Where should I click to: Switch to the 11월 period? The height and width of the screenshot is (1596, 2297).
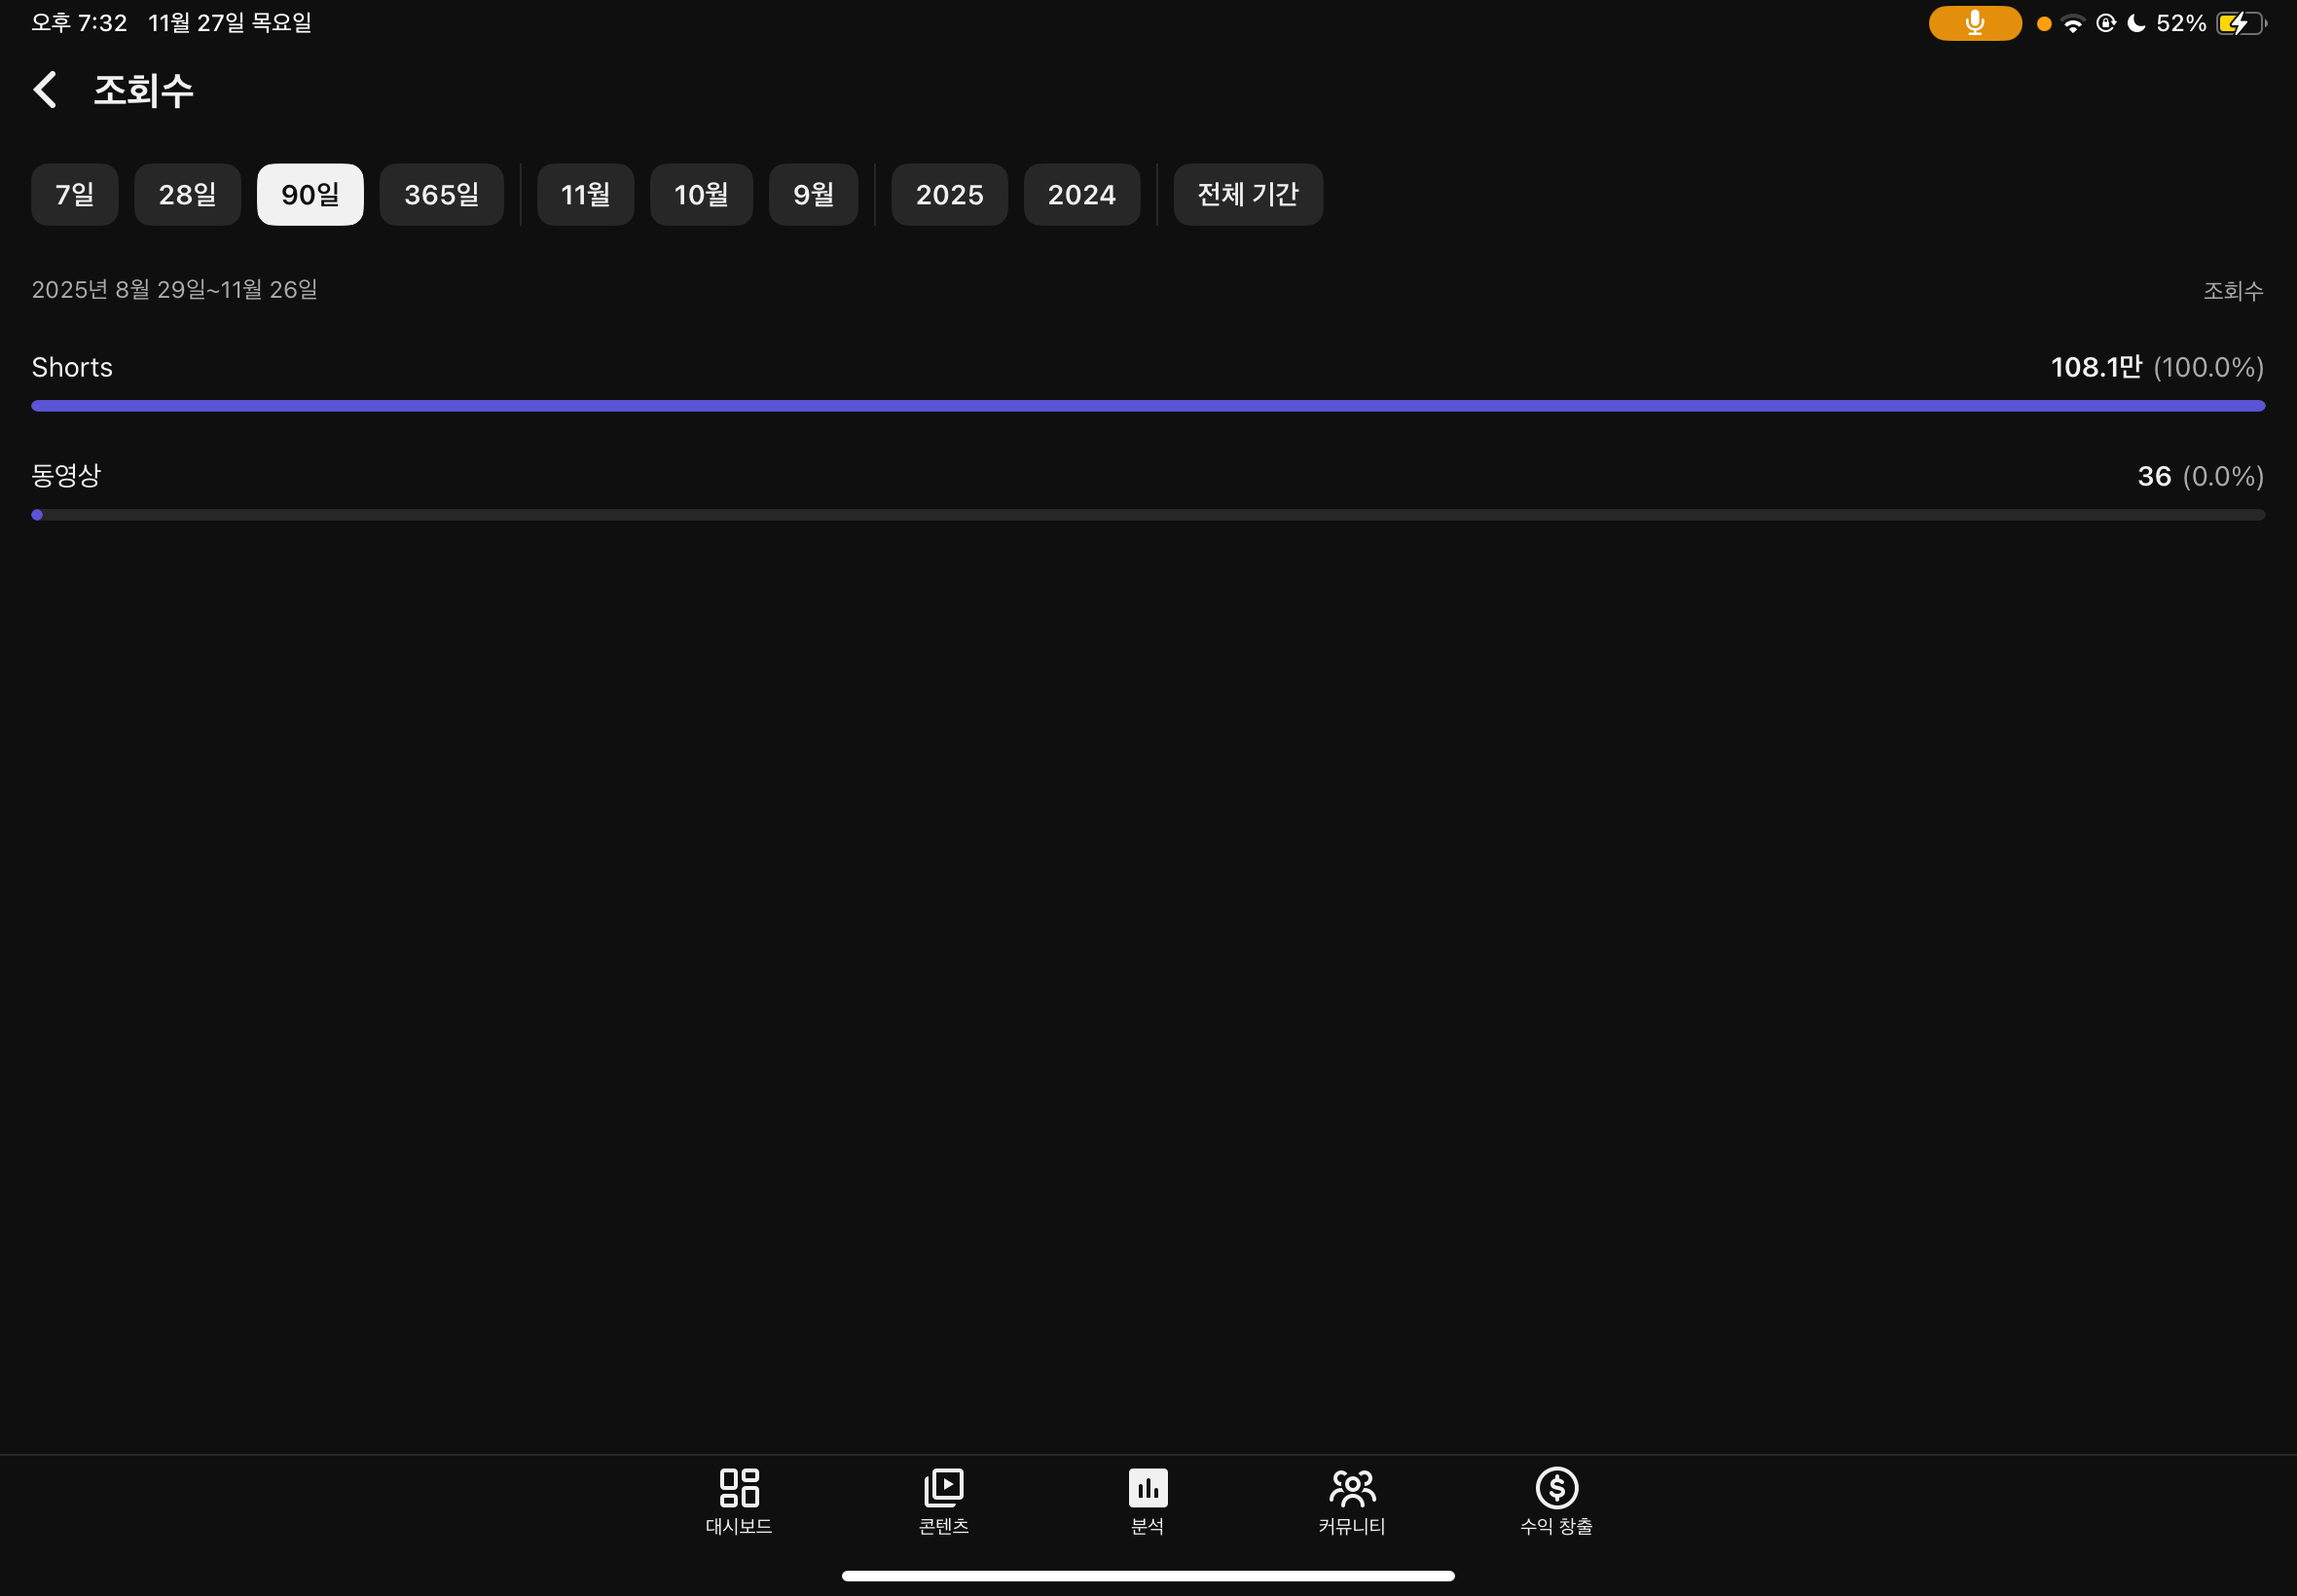click(x=585, y=194)
